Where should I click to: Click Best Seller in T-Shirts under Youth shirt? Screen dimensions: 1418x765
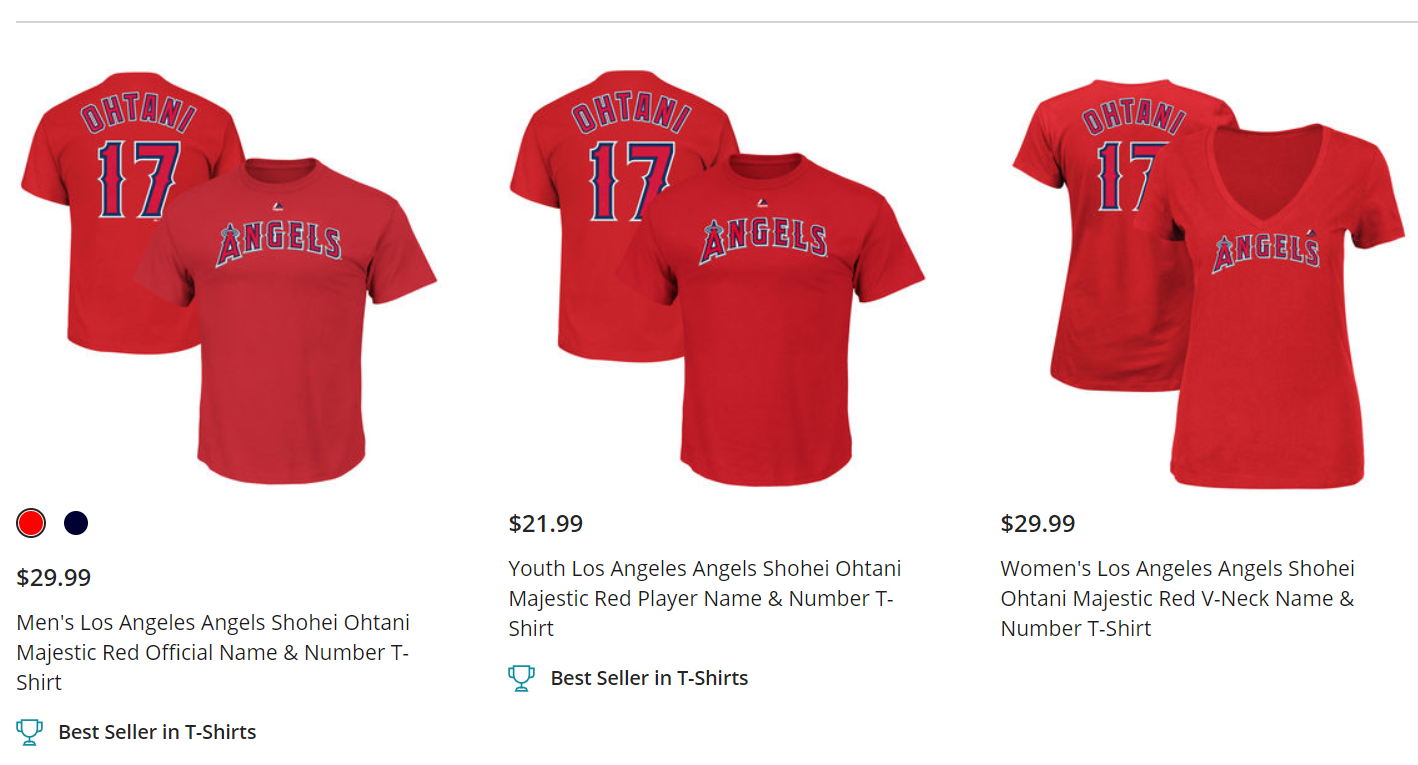click(x=649, y=678)
